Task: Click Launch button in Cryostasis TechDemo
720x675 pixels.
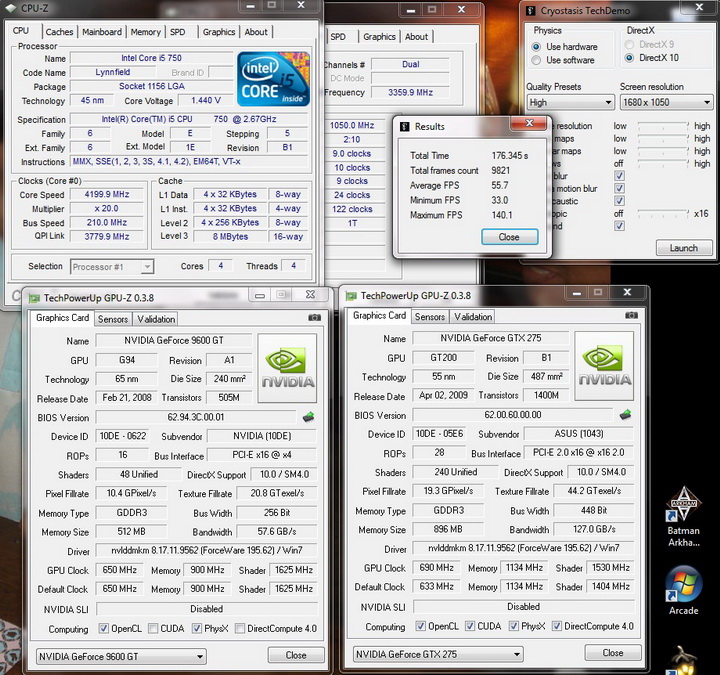Action: tap(684, 248)
